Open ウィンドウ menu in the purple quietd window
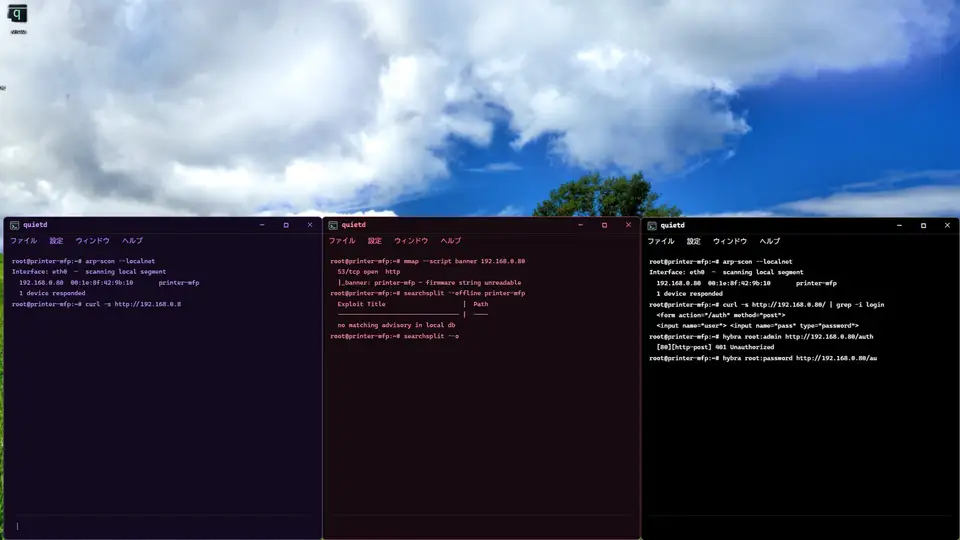Image resolution: width=960 pixels, height=540 pixels. pos(92,241)
